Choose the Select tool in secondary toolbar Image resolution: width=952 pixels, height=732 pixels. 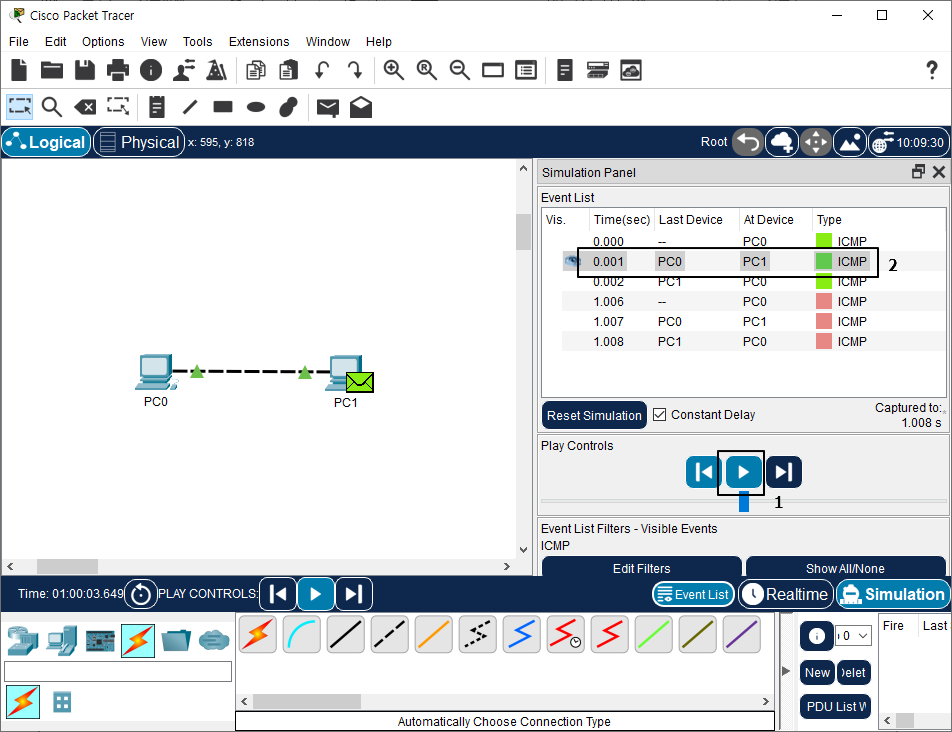point(19,107)
